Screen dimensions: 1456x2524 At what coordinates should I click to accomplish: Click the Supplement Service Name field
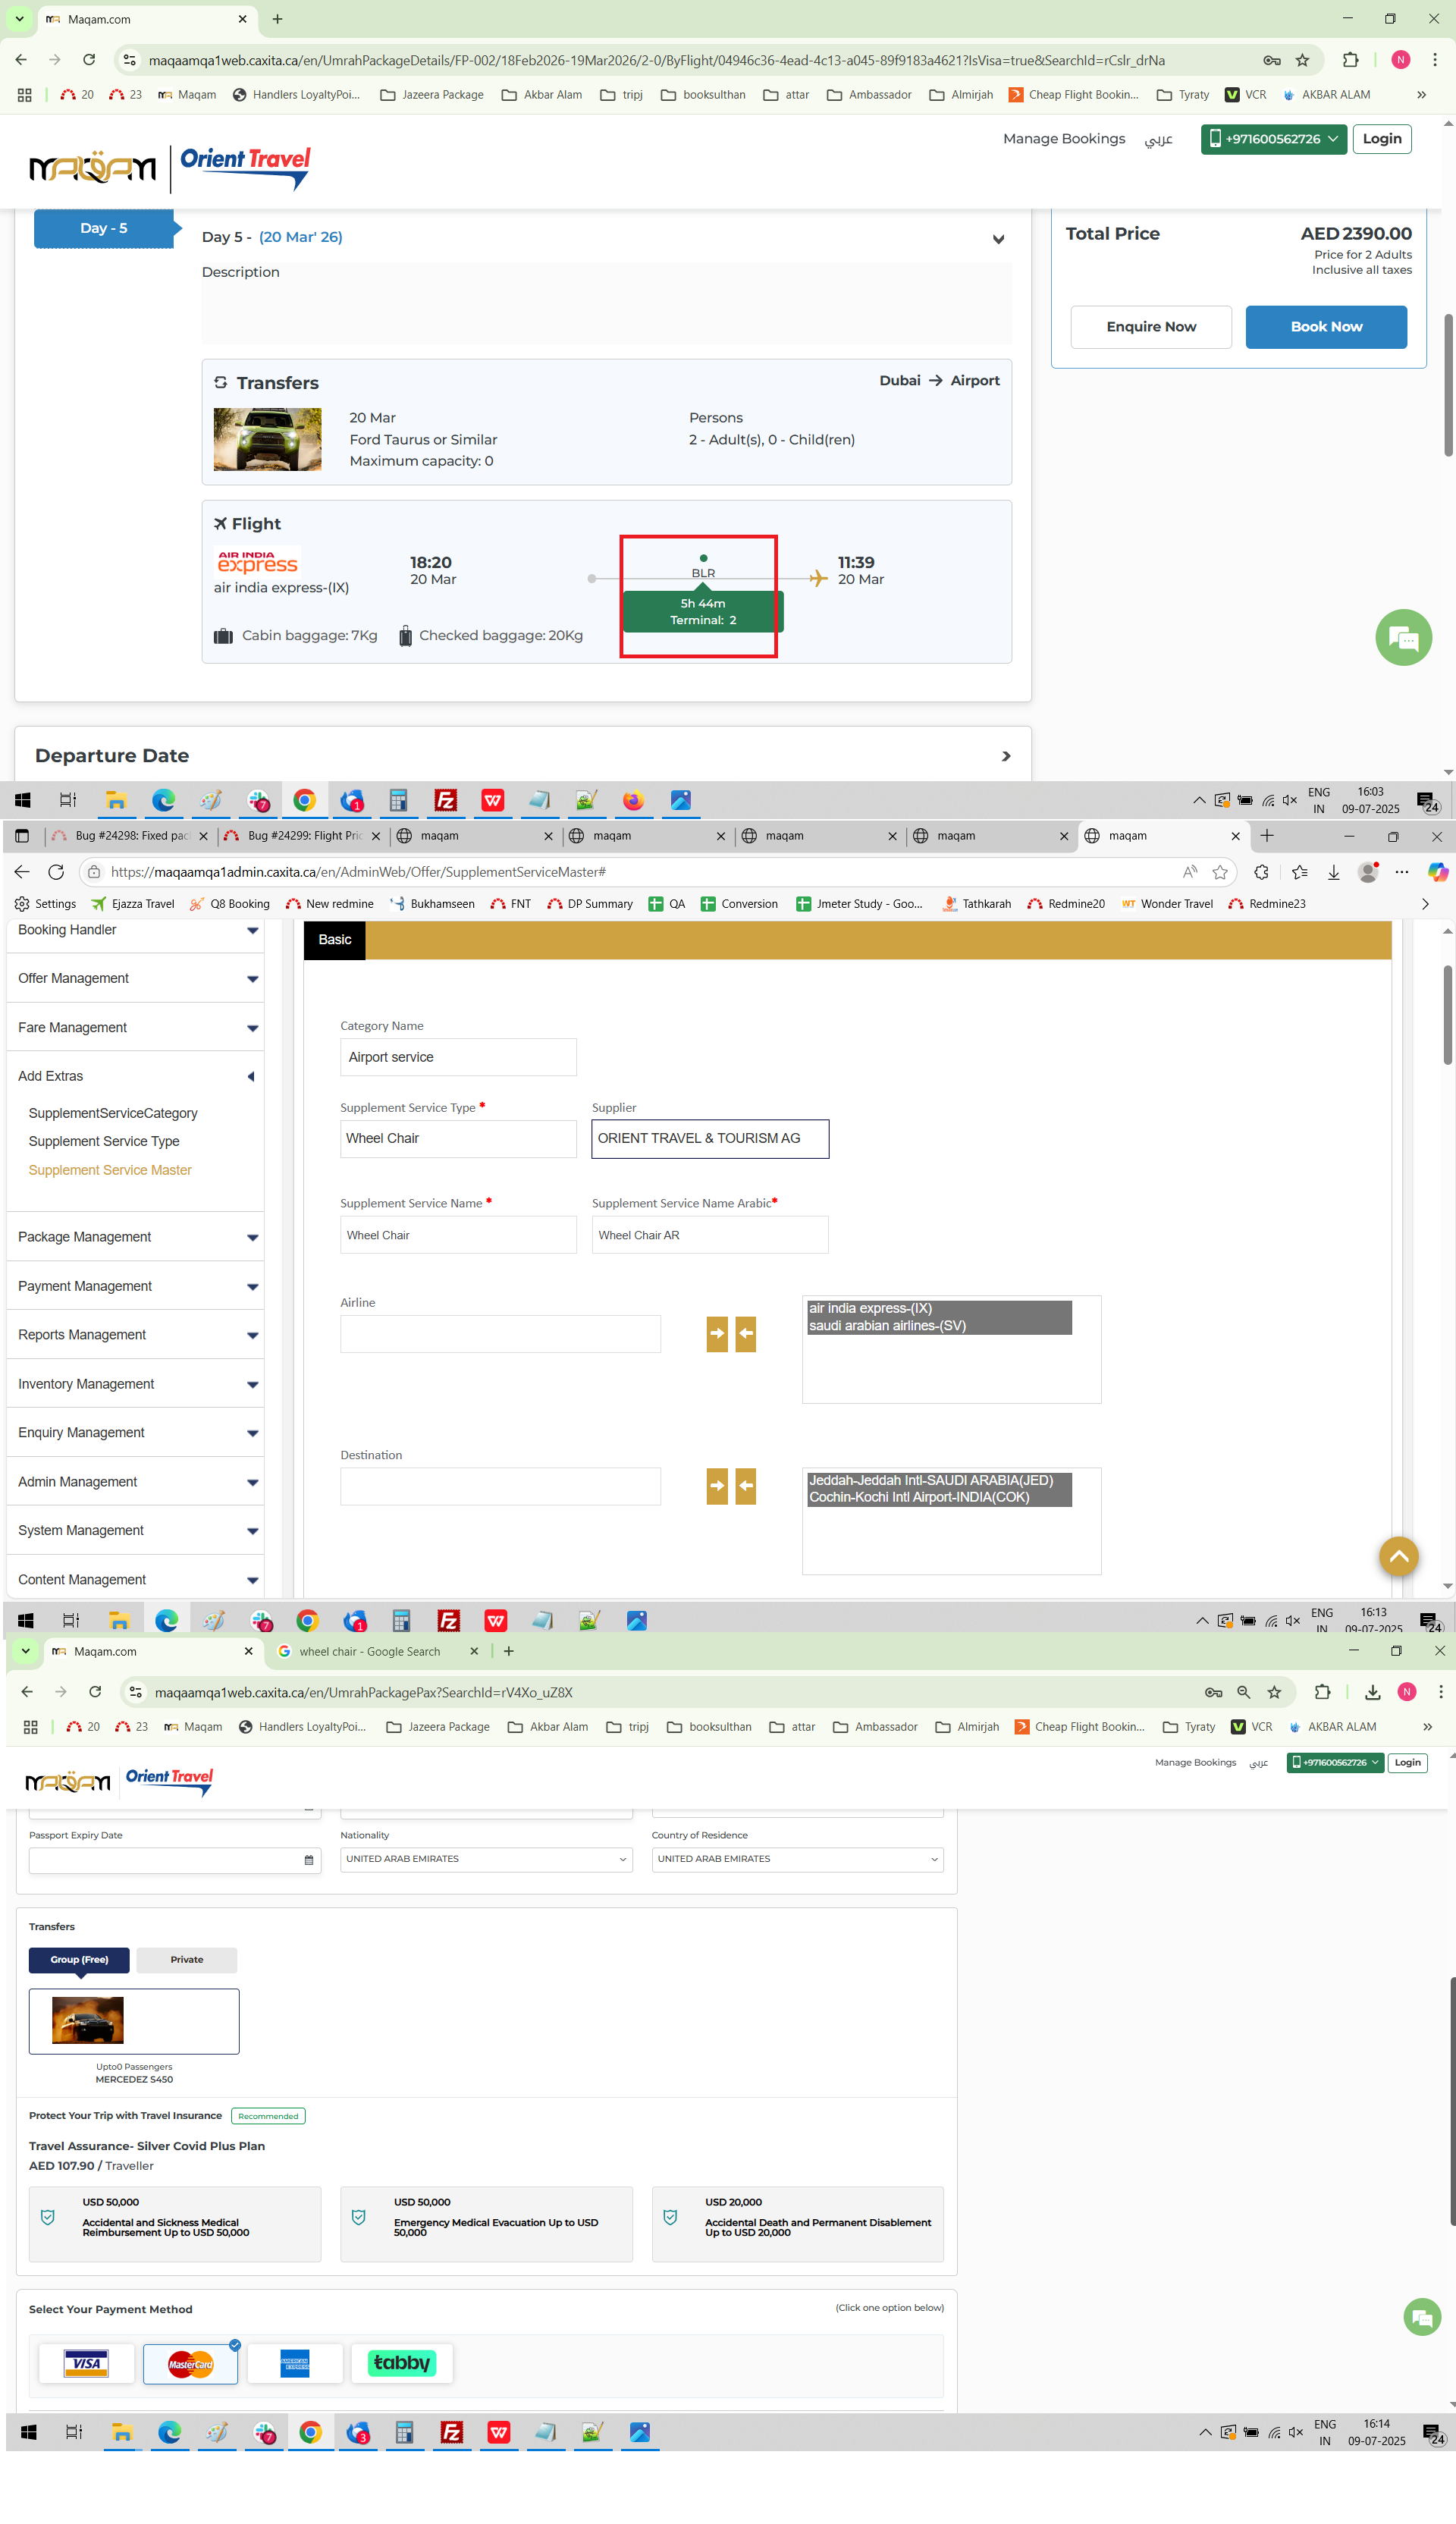[458, 1235]
